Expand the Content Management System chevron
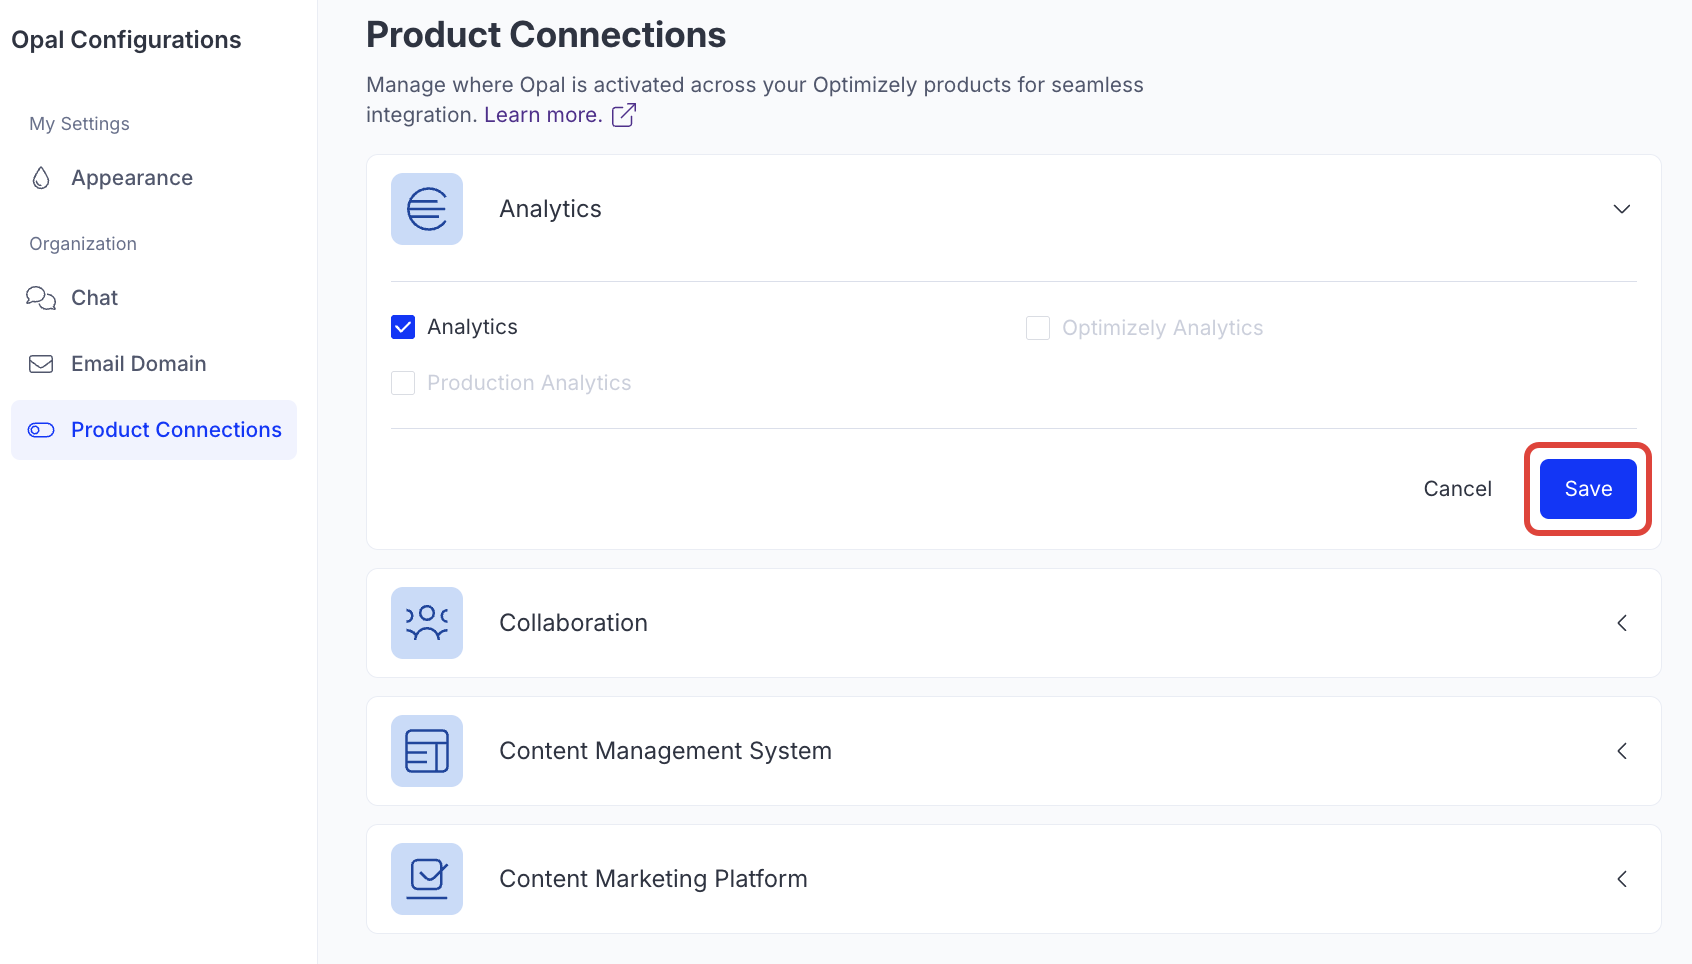Screen dimensions: 1692x964 1622,751
